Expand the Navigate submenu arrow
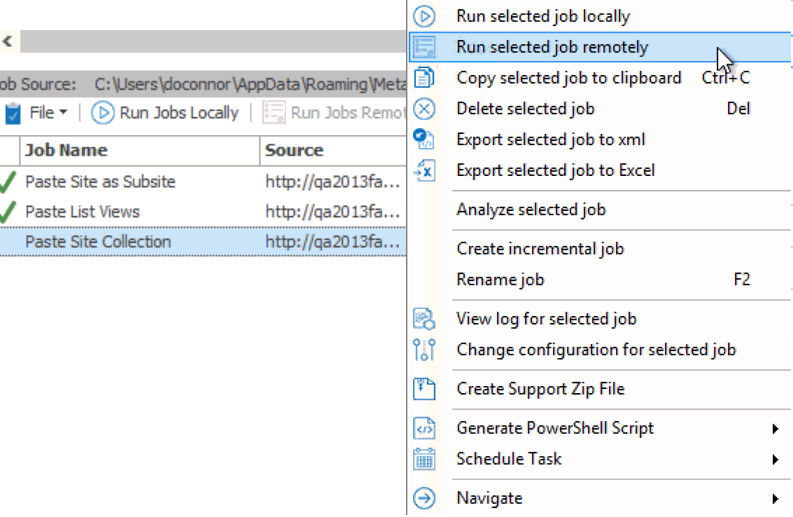Image resolution: width=793 pixels, height=517 pixels. point(776,498)
